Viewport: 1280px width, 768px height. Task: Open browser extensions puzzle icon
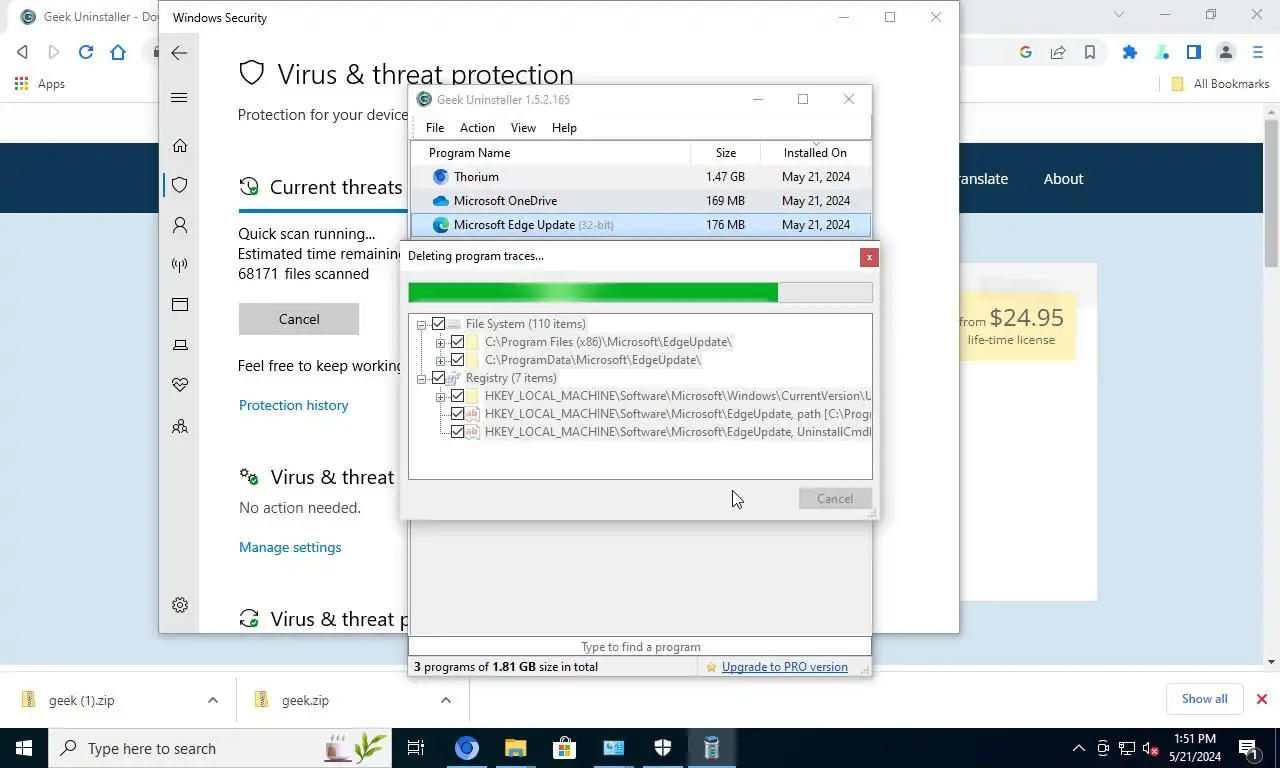click(1130, 52)
